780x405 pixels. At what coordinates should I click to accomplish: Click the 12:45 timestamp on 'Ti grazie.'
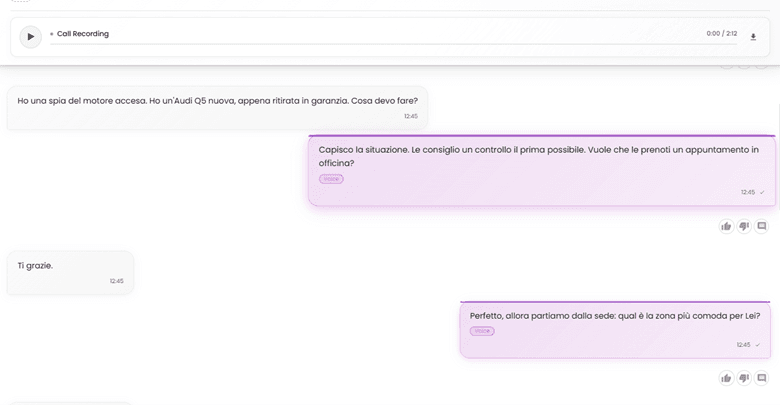coord(116,281)
